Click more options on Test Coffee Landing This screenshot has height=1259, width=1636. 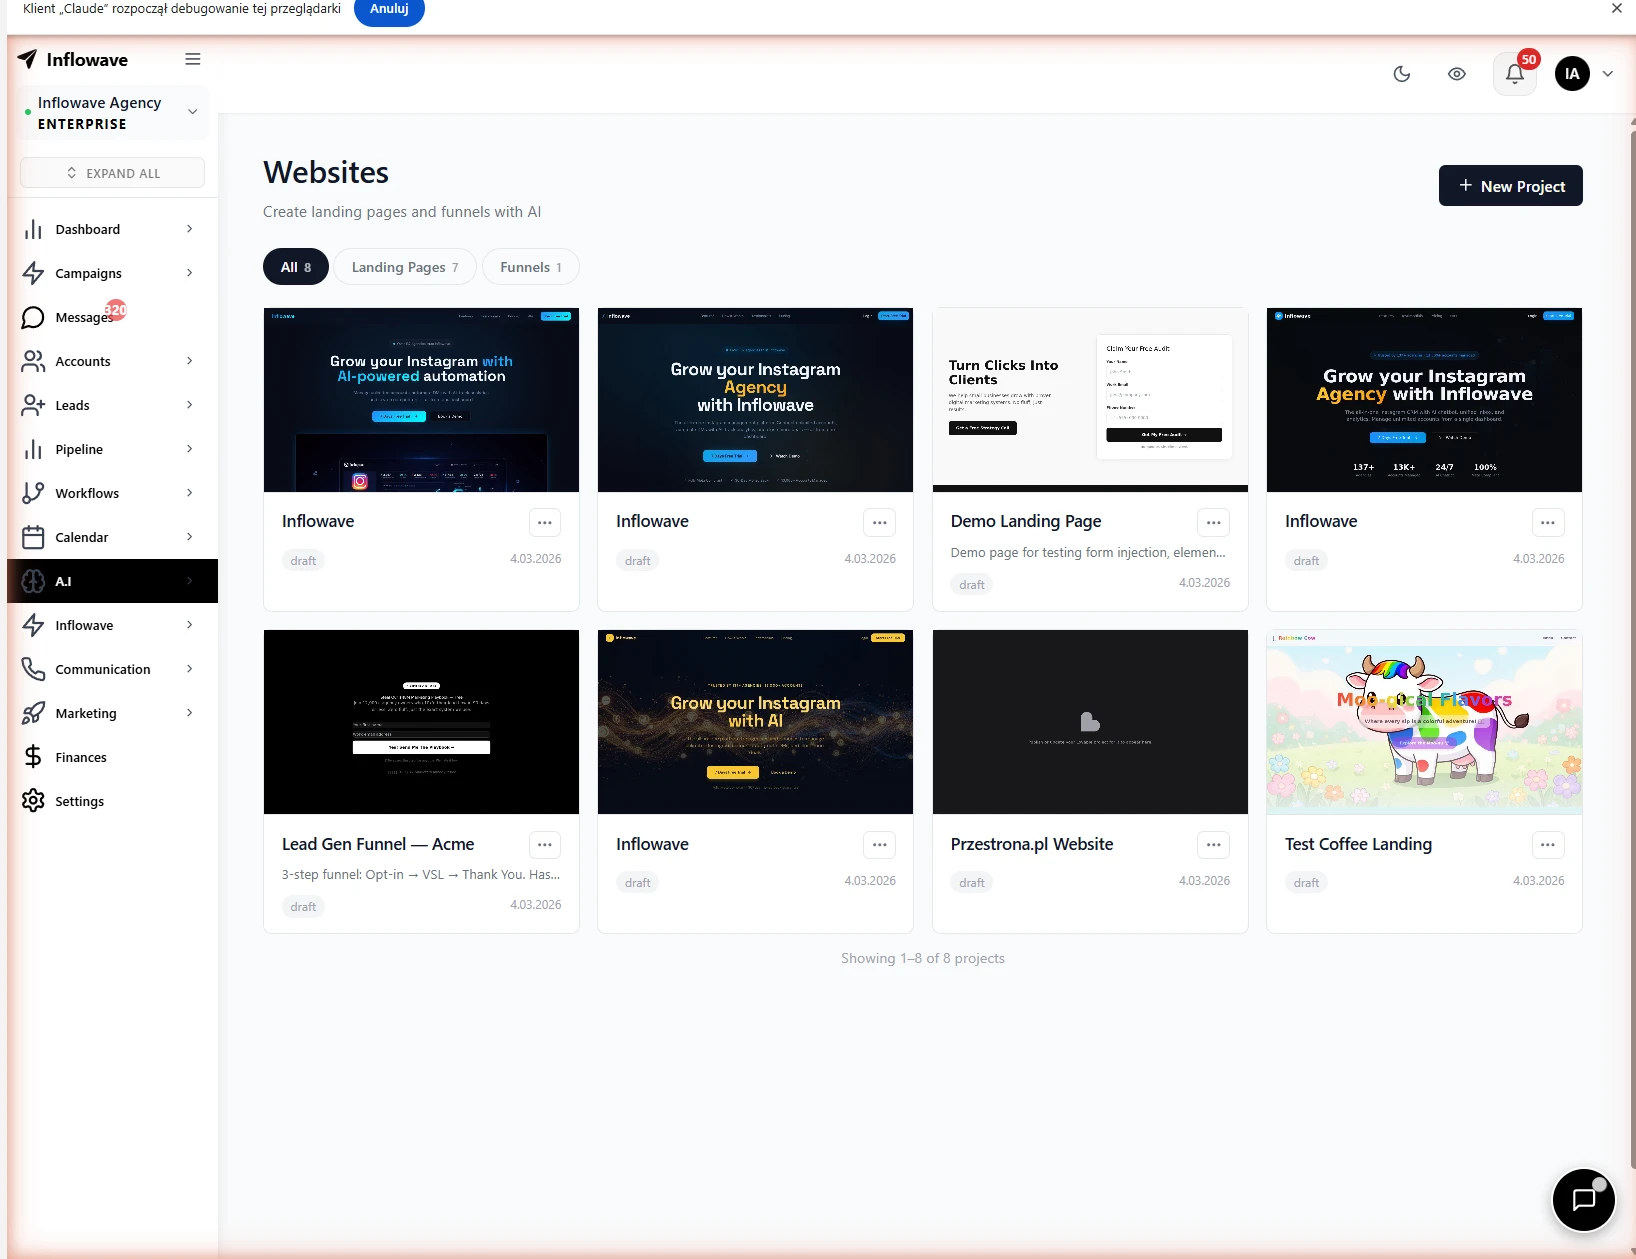pos(1547,845)
